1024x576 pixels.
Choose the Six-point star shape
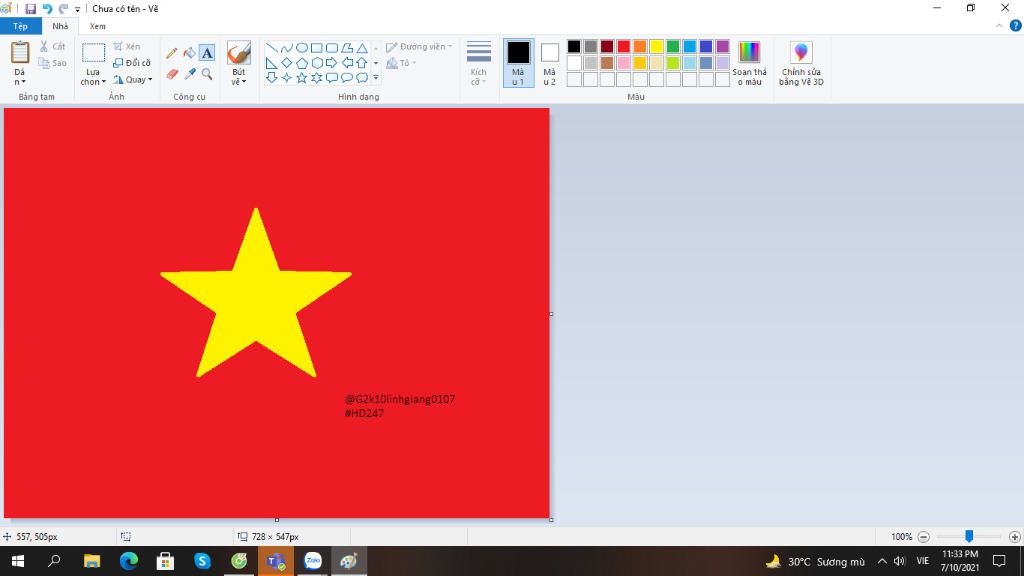coord(317,78)
